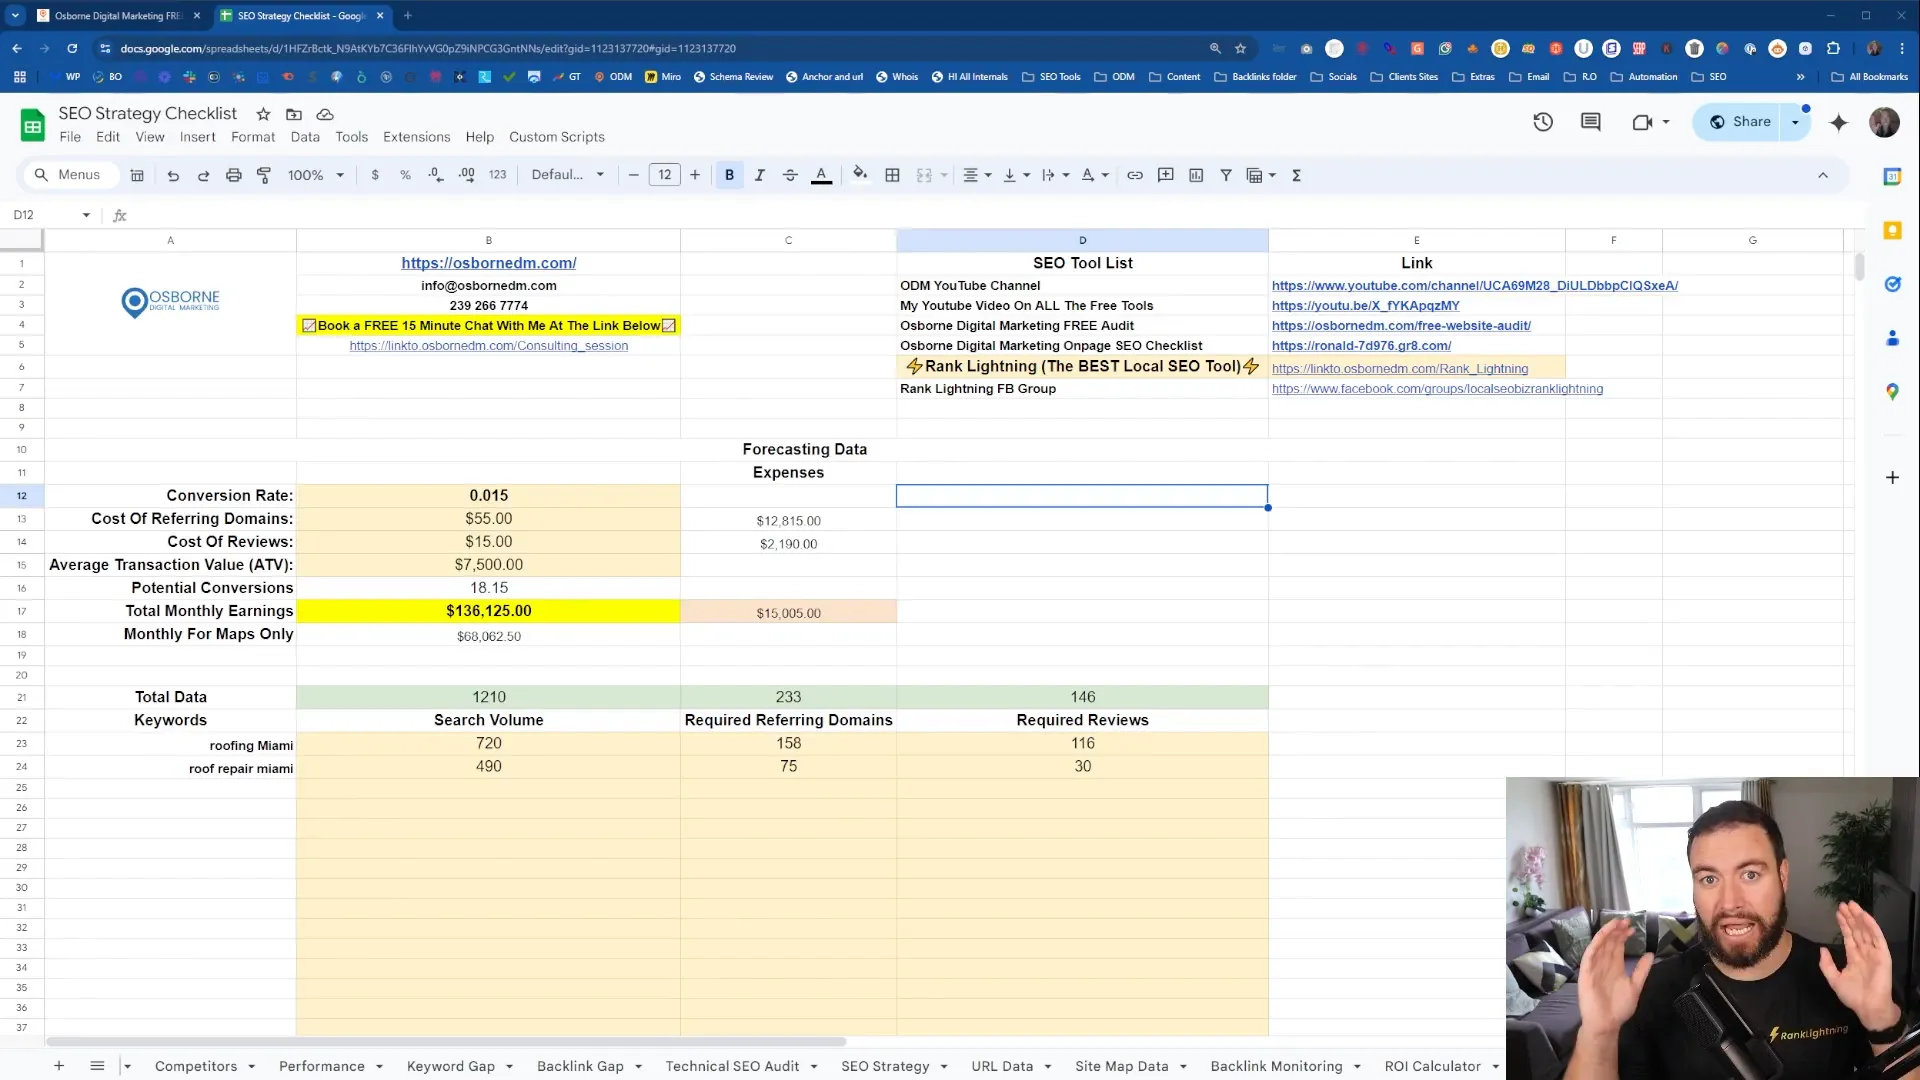This screenshot has height=1080, width=1920.
Task: Open text wrapping dropdown
Action: click(1055, 175)
